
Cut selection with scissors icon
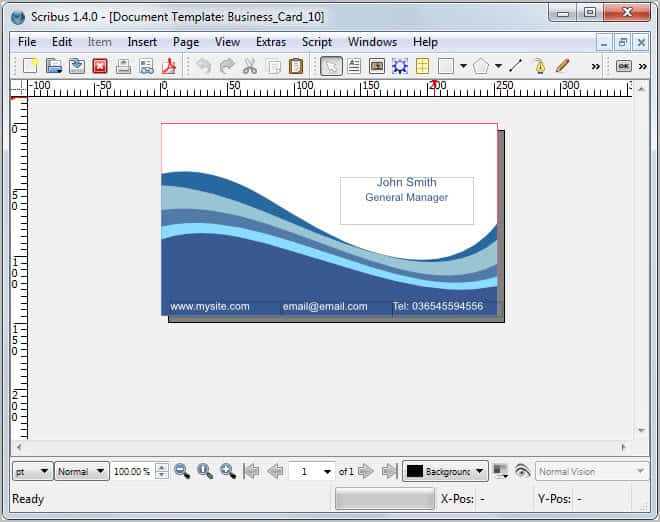click(250, 66)
